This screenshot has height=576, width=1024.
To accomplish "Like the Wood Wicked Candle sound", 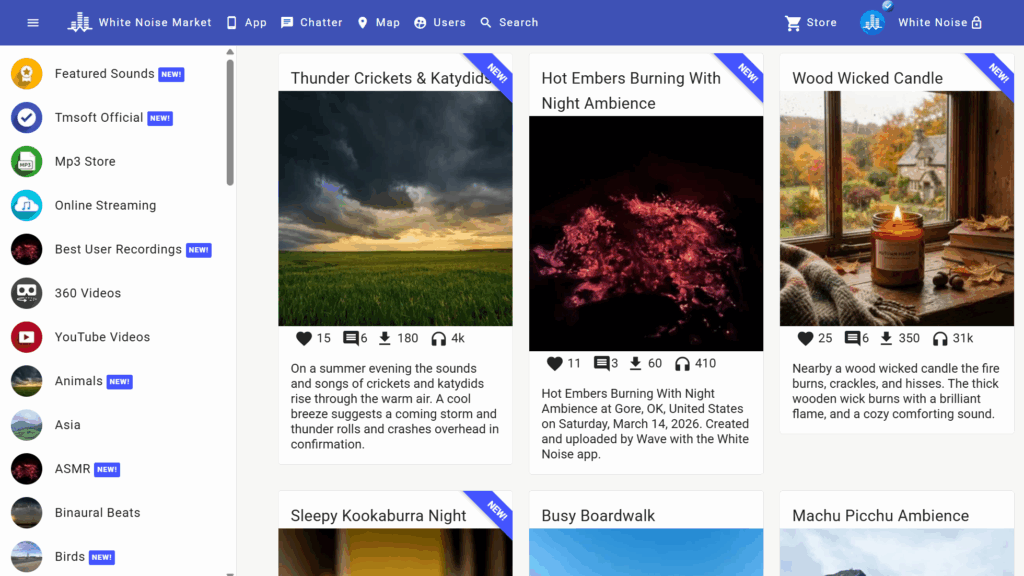I will click(805, 338).
